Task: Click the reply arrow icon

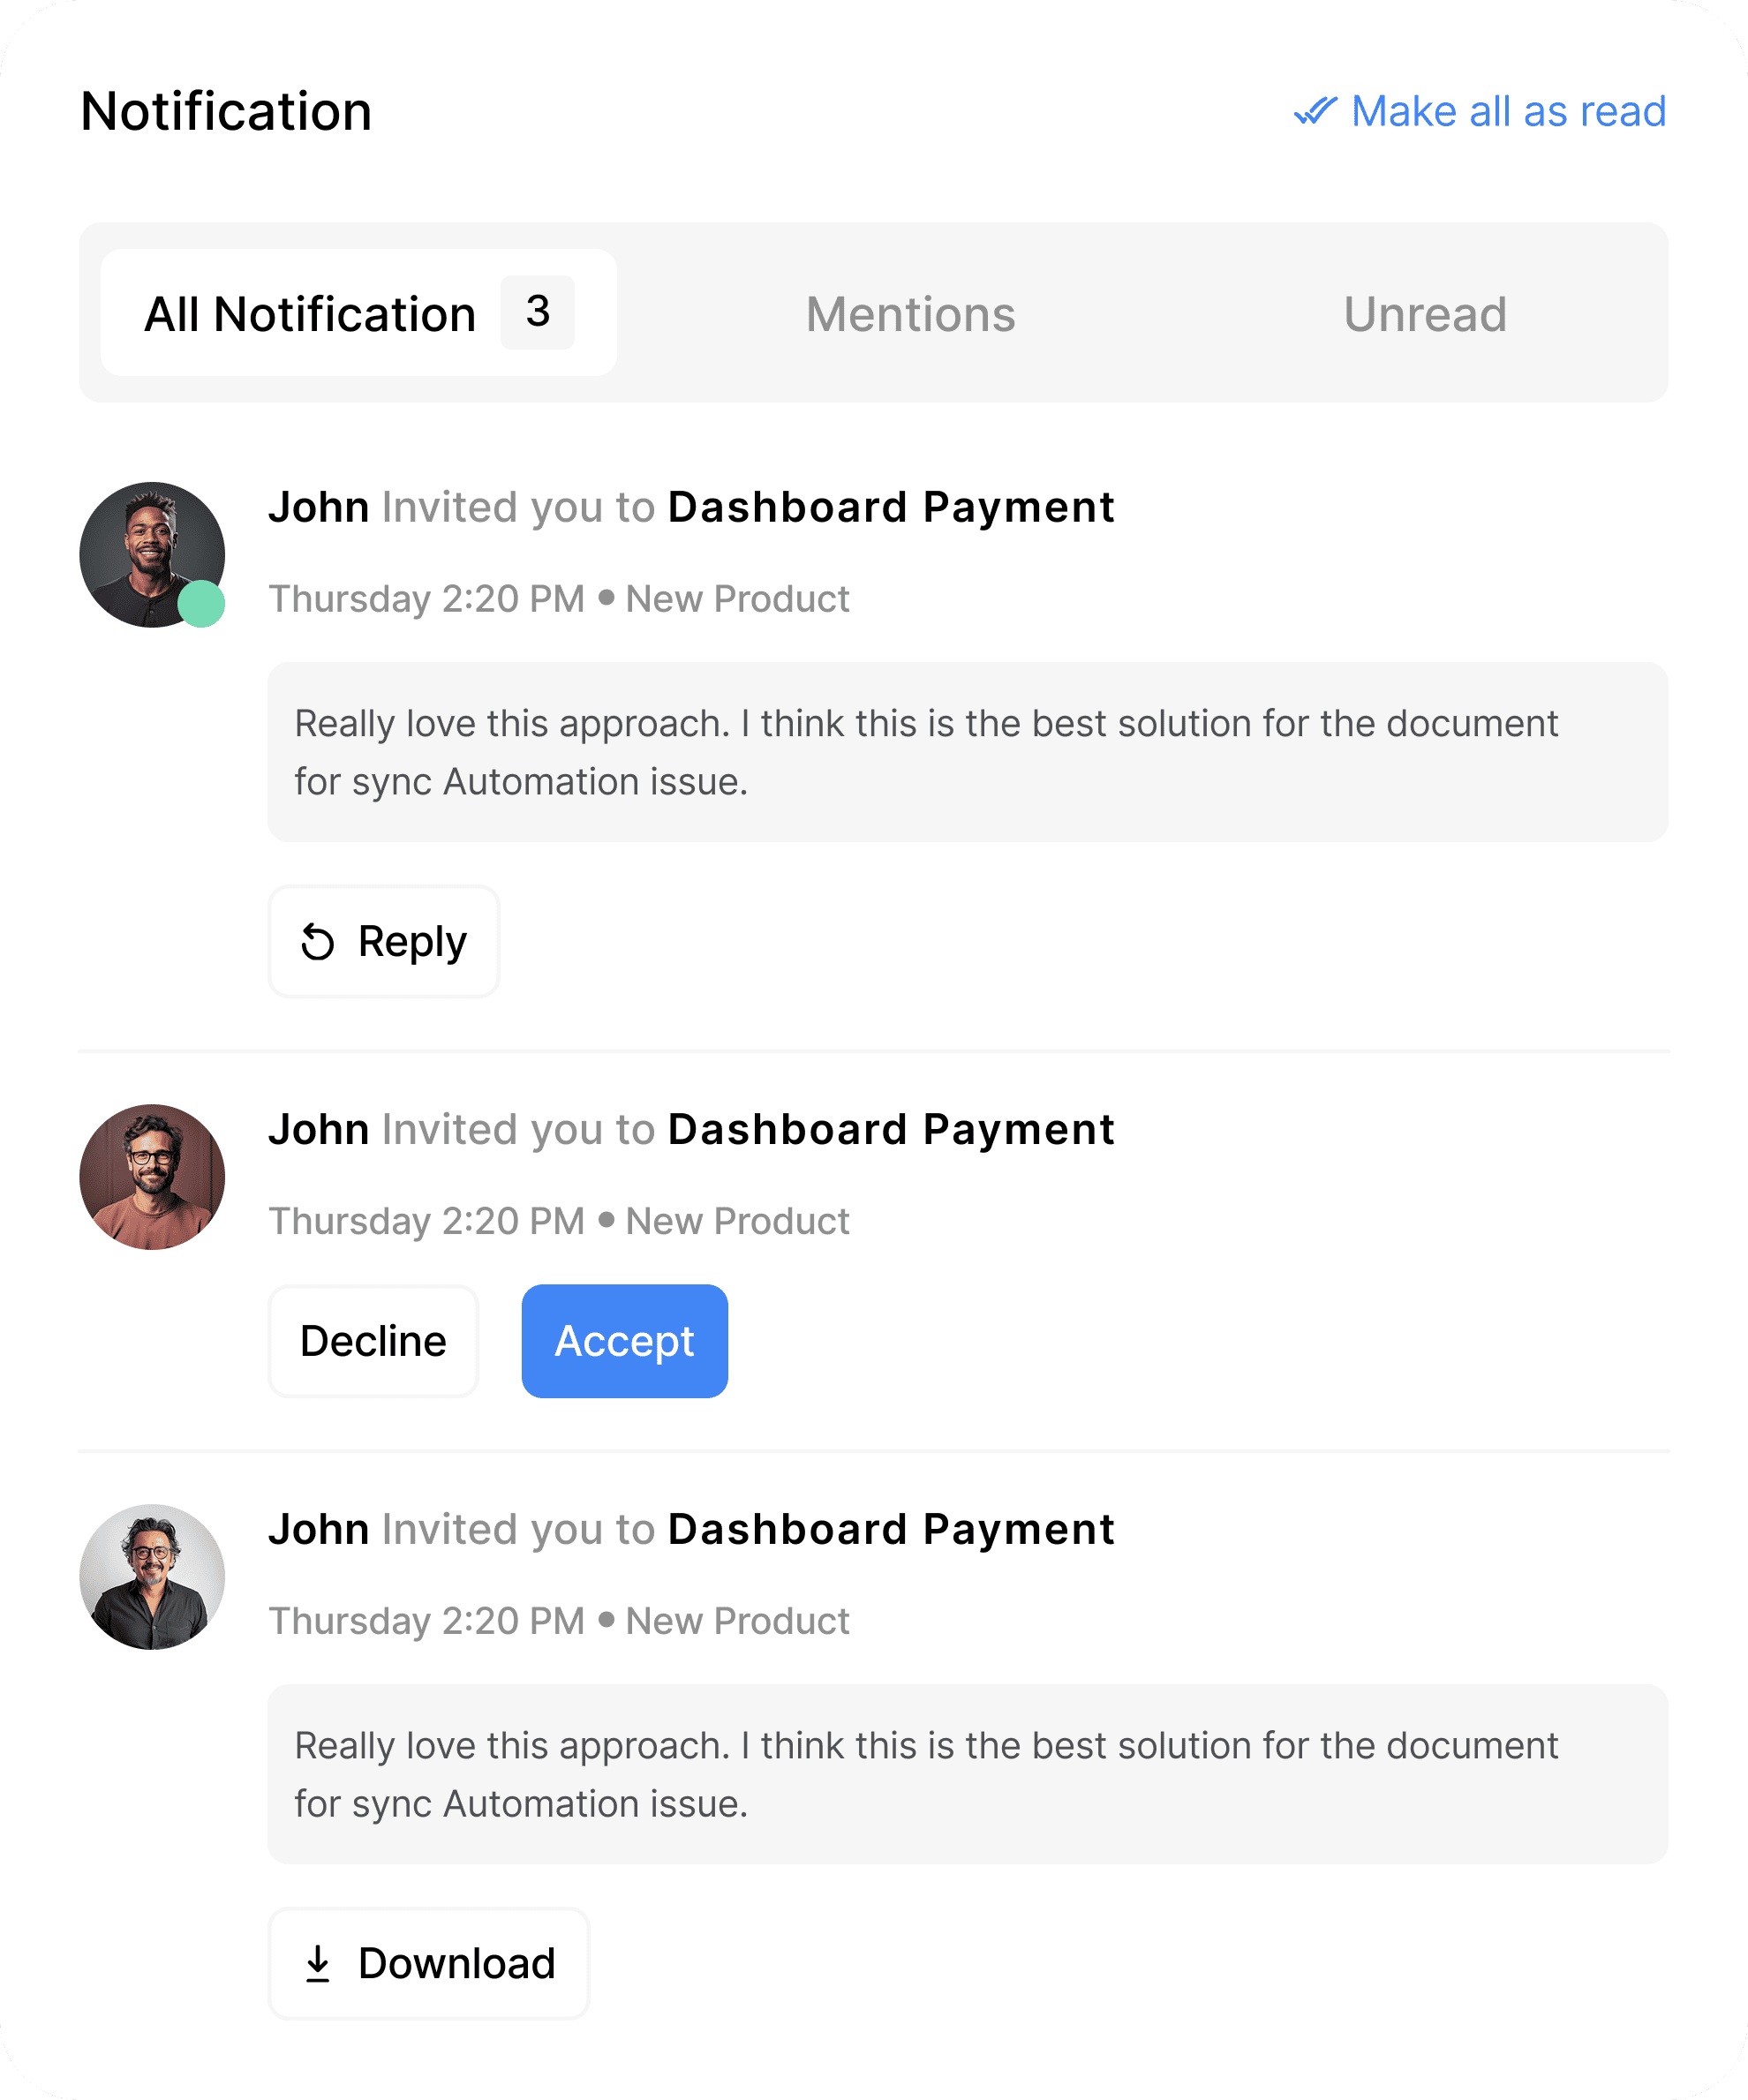Action: 318,942
